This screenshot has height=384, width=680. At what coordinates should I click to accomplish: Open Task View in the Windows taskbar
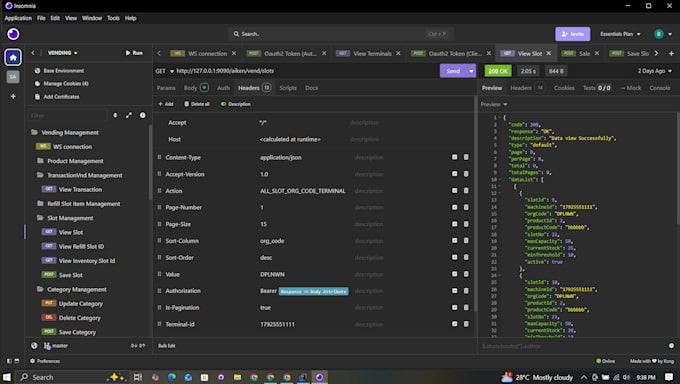pos(138,377)
